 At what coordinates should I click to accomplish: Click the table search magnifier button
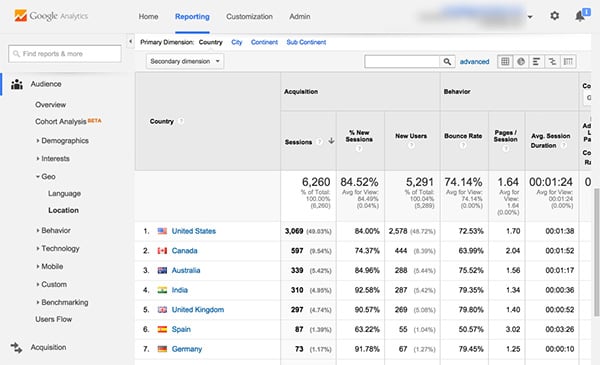coord(447,61)
